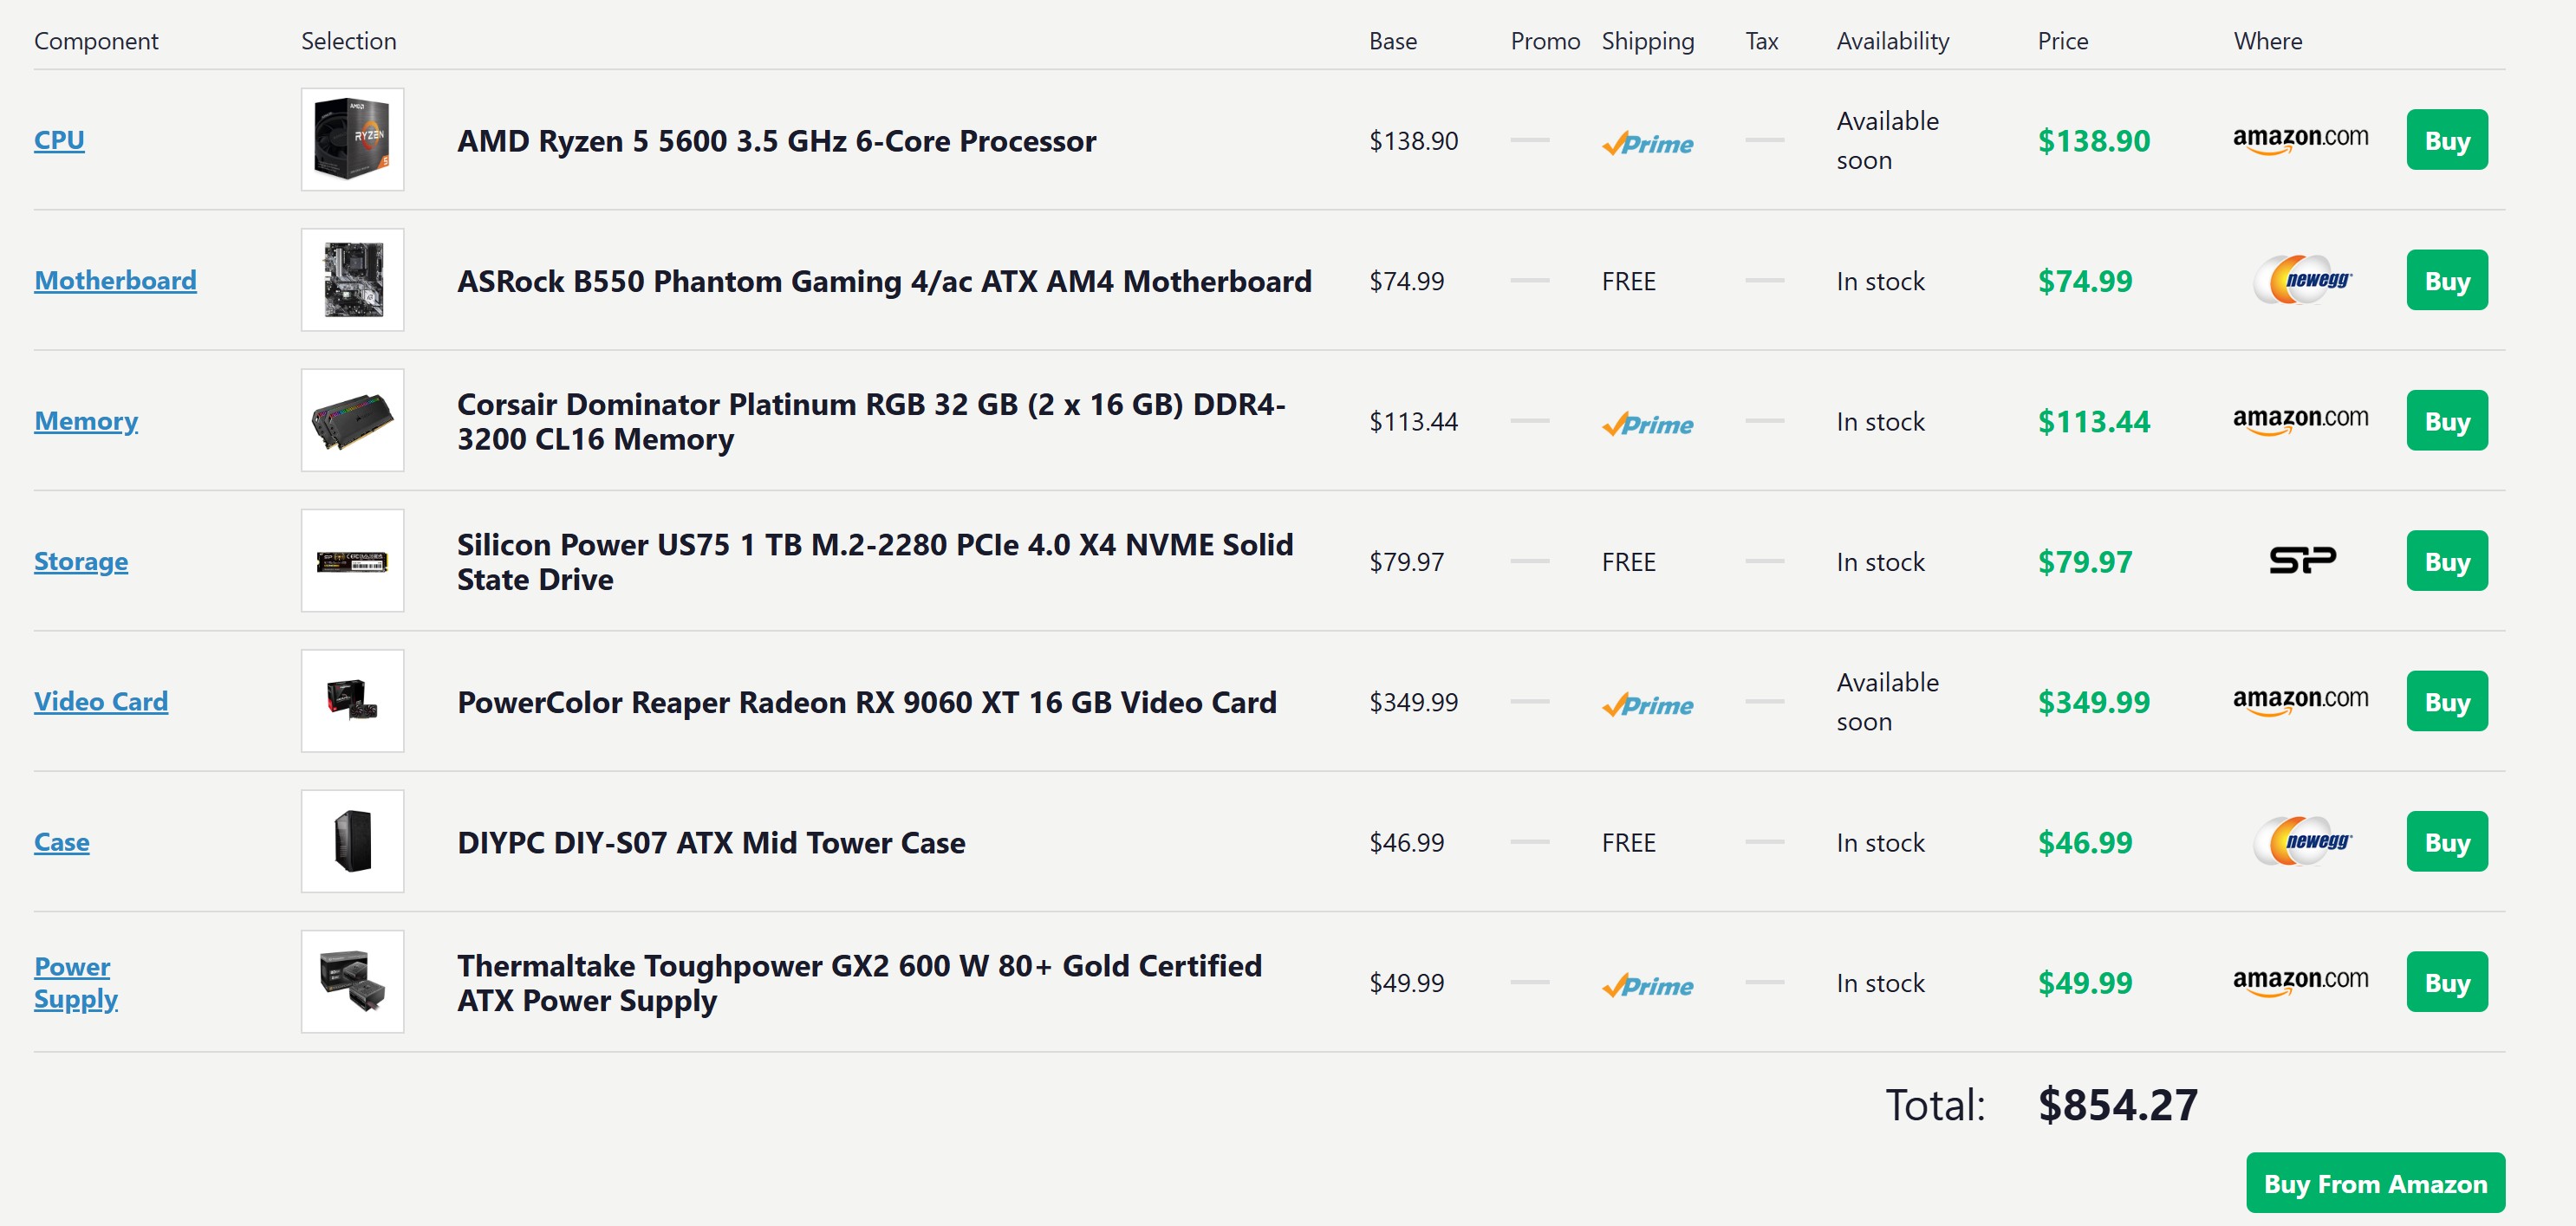Open the Video Card component link
This screenshot has width=2576, height=1226.
(101, 701)
